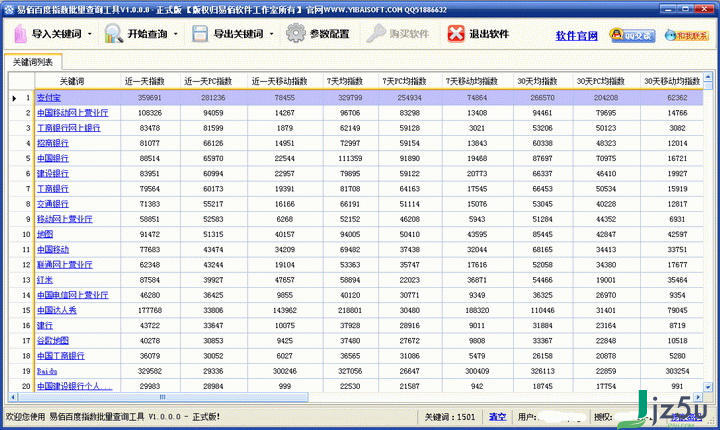Sort by the 近一天指数 column header
Viewport: 720px width, 430px height.
[150, 81]
